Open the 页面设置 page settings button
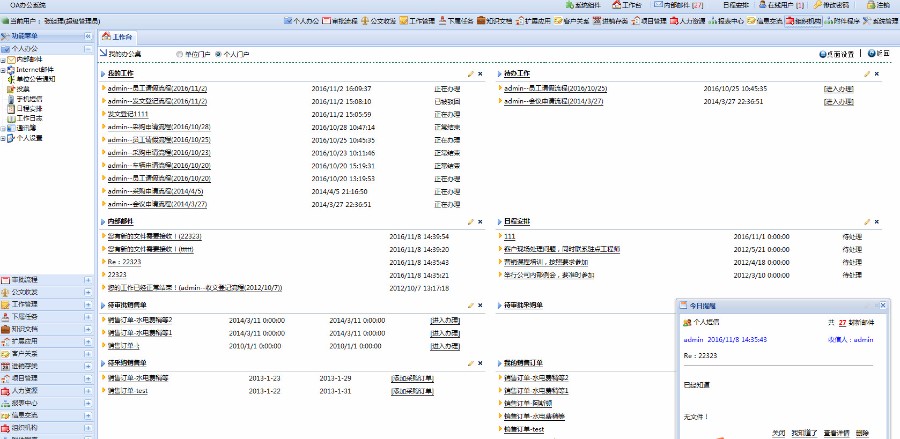 pos(837,54)
